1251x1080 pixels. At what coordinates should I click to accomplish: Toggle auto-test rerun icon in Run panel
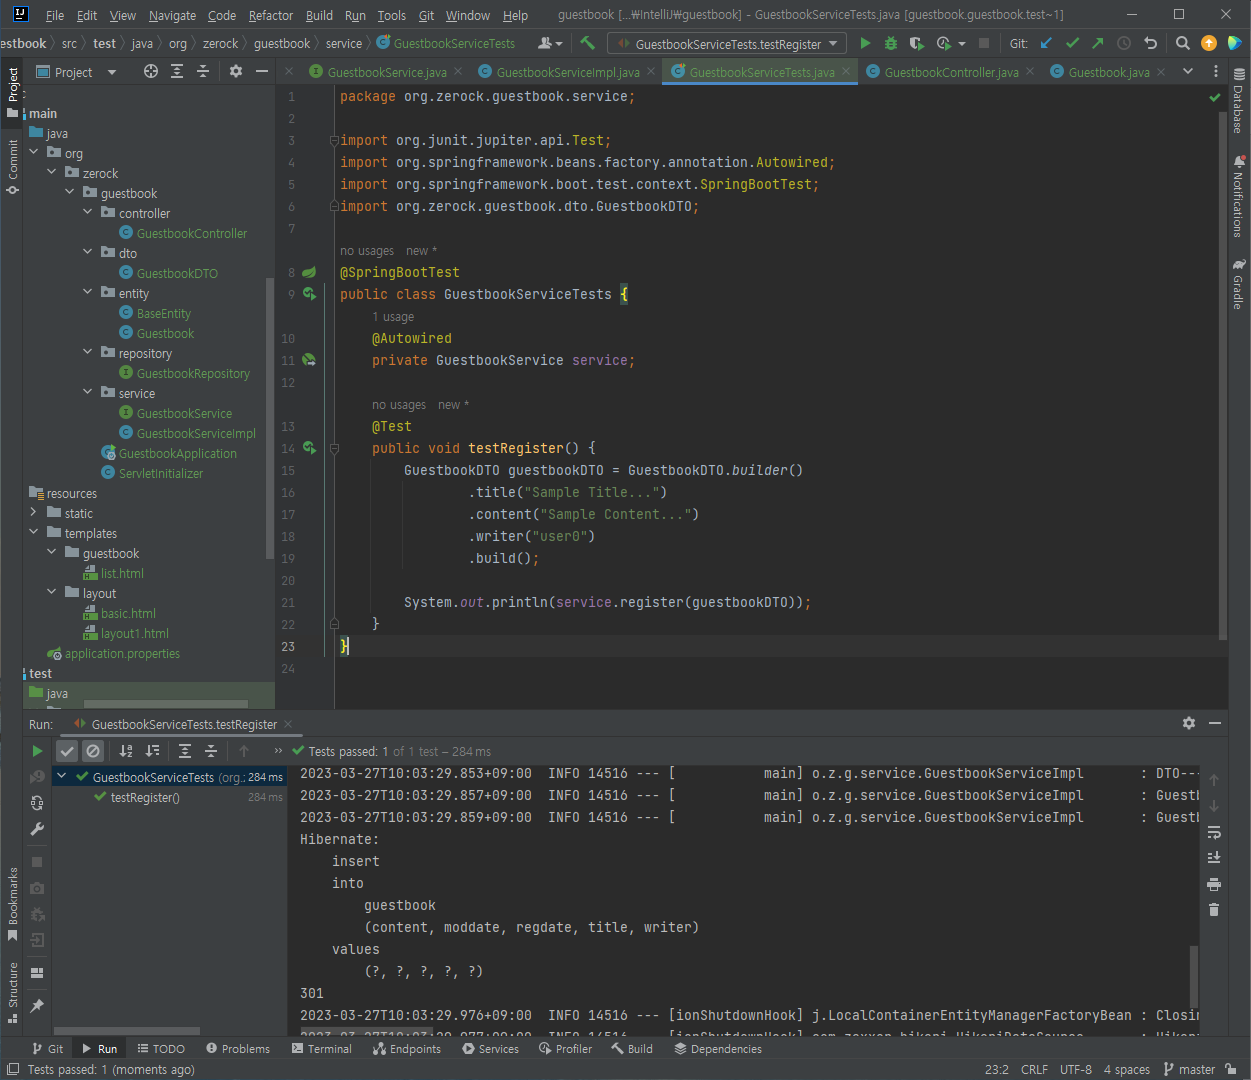tap(37, 803)
